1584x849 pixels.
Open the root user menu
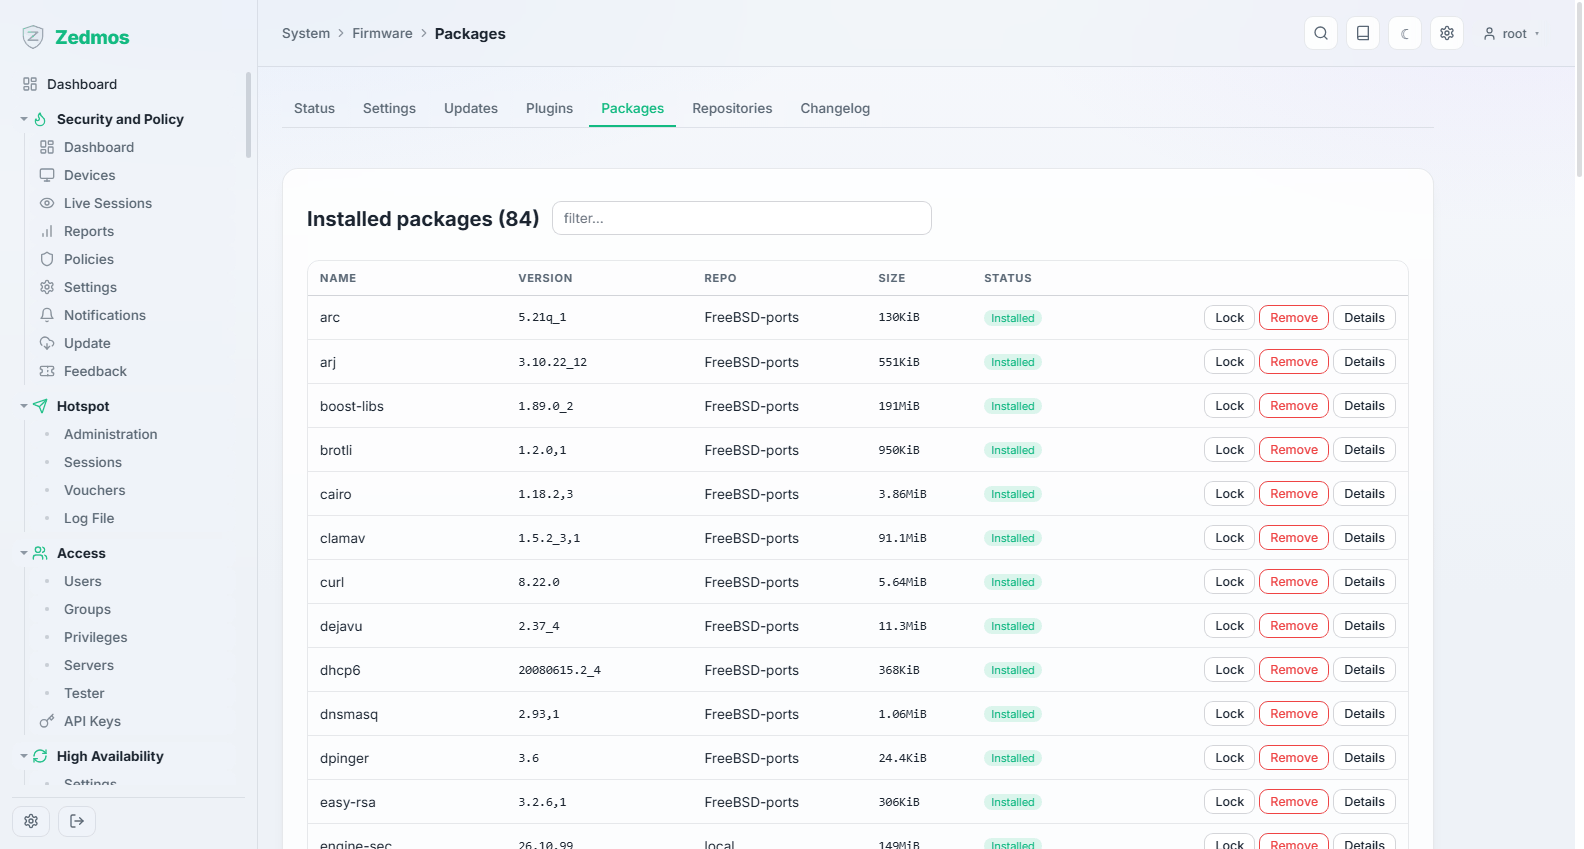point(1511,33)
